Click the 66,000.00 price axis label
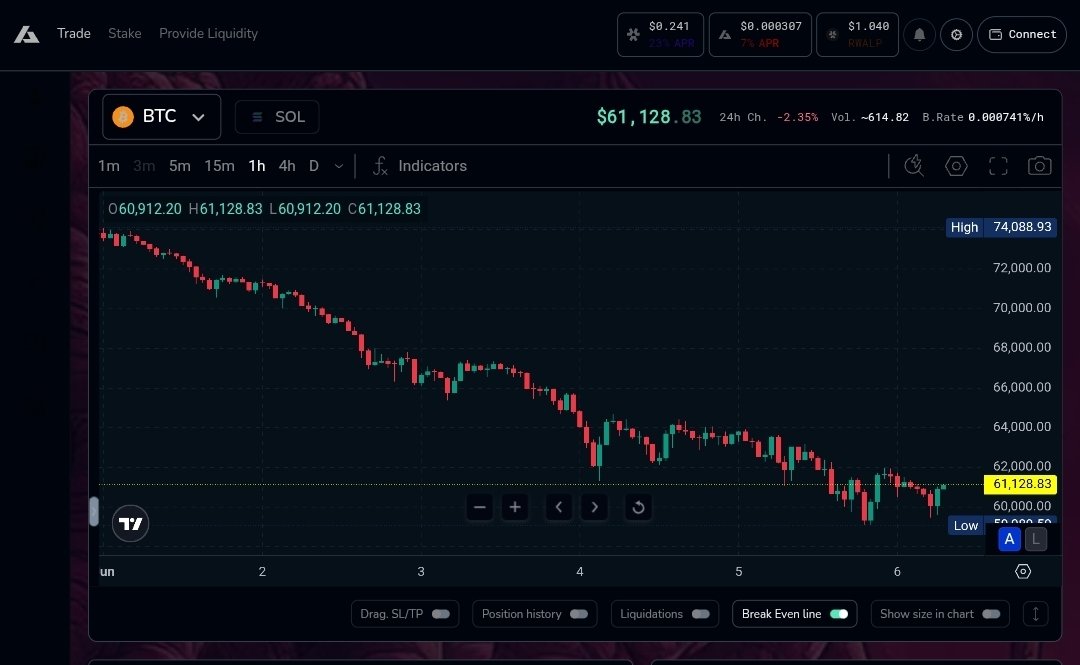 pos(1021,387)
